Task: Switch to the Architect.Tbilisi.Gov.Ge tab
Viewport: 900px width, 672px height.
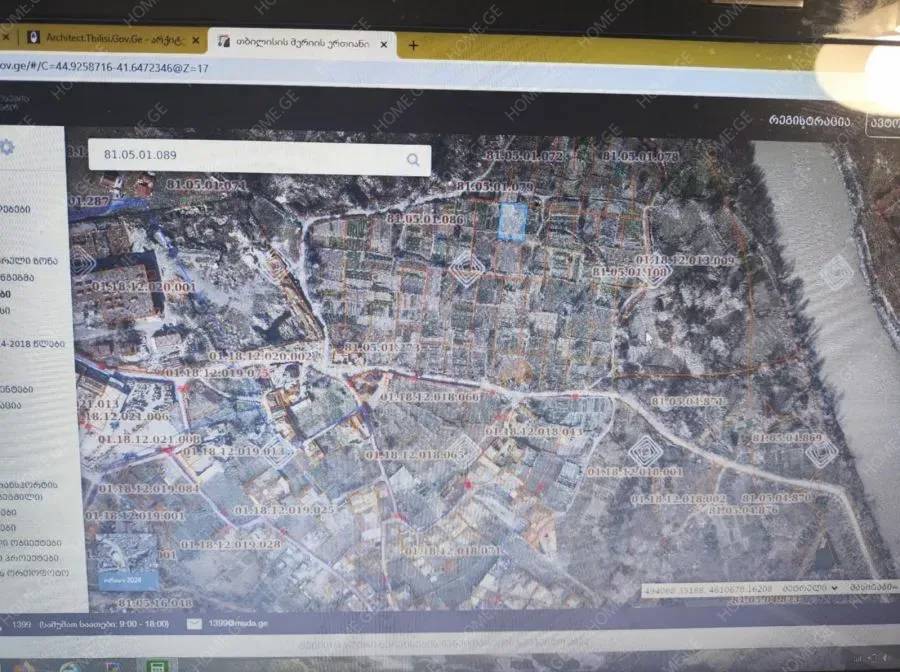Action: click(110, 39)
